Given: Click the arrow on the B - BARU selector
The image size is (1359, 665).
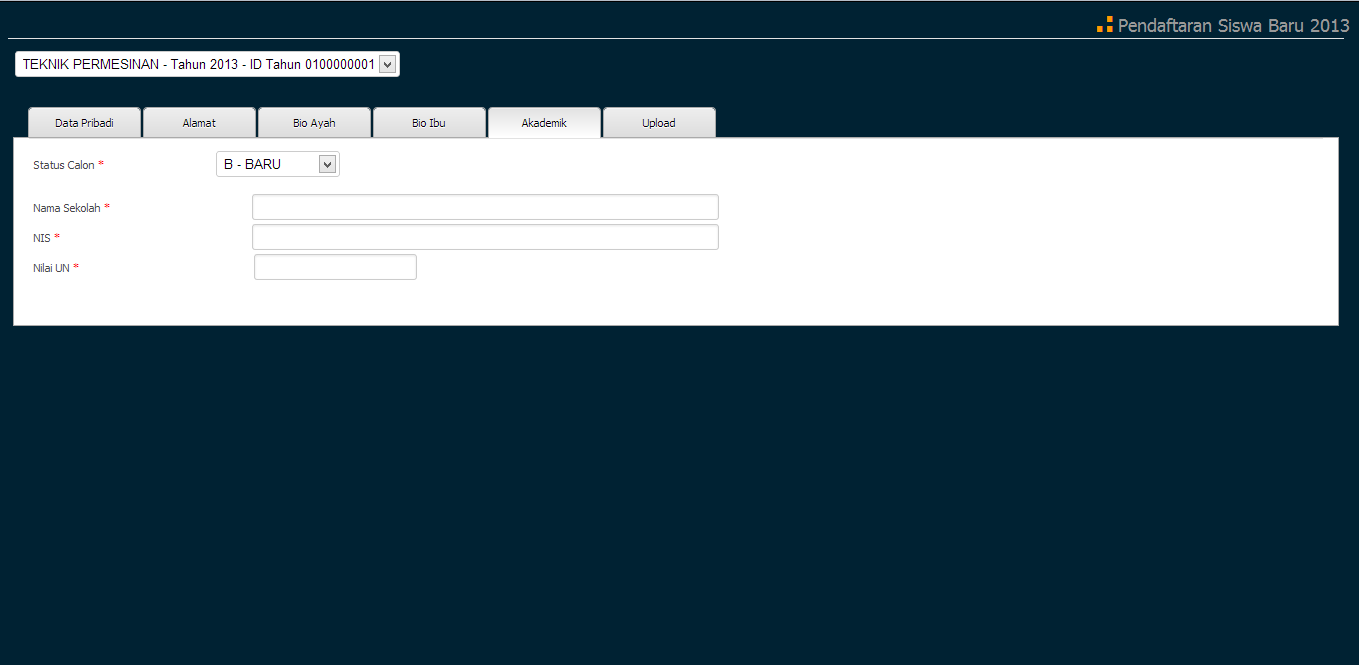Looking at the screenshot, I should (327, 163).
